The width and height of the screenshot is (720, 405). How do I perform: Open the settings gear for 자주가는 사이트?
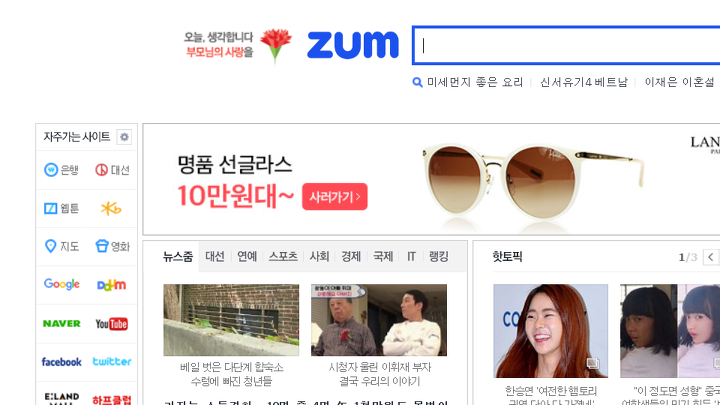(x=124, y=137)
